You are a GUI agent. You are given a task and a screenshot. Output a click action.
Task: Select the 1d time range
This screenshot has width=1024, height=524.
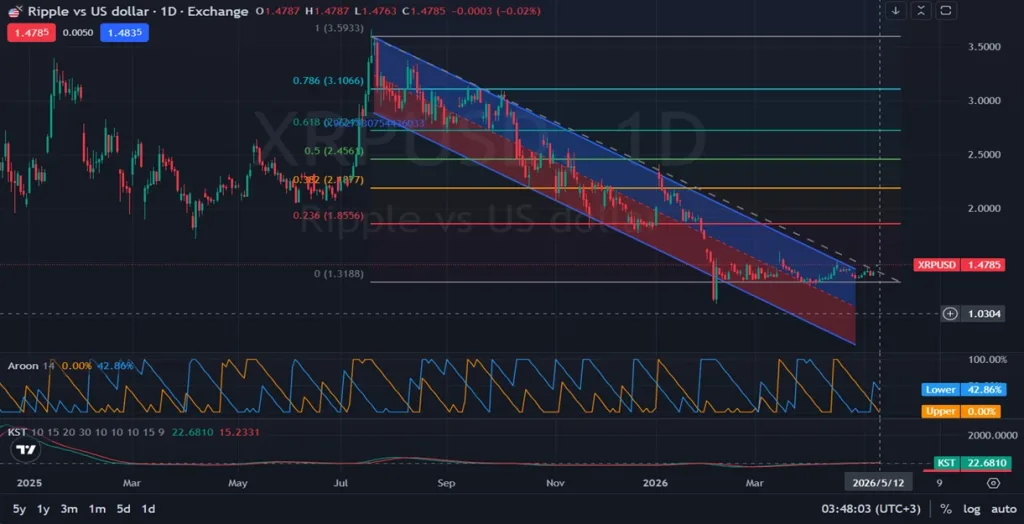[148, 509]
